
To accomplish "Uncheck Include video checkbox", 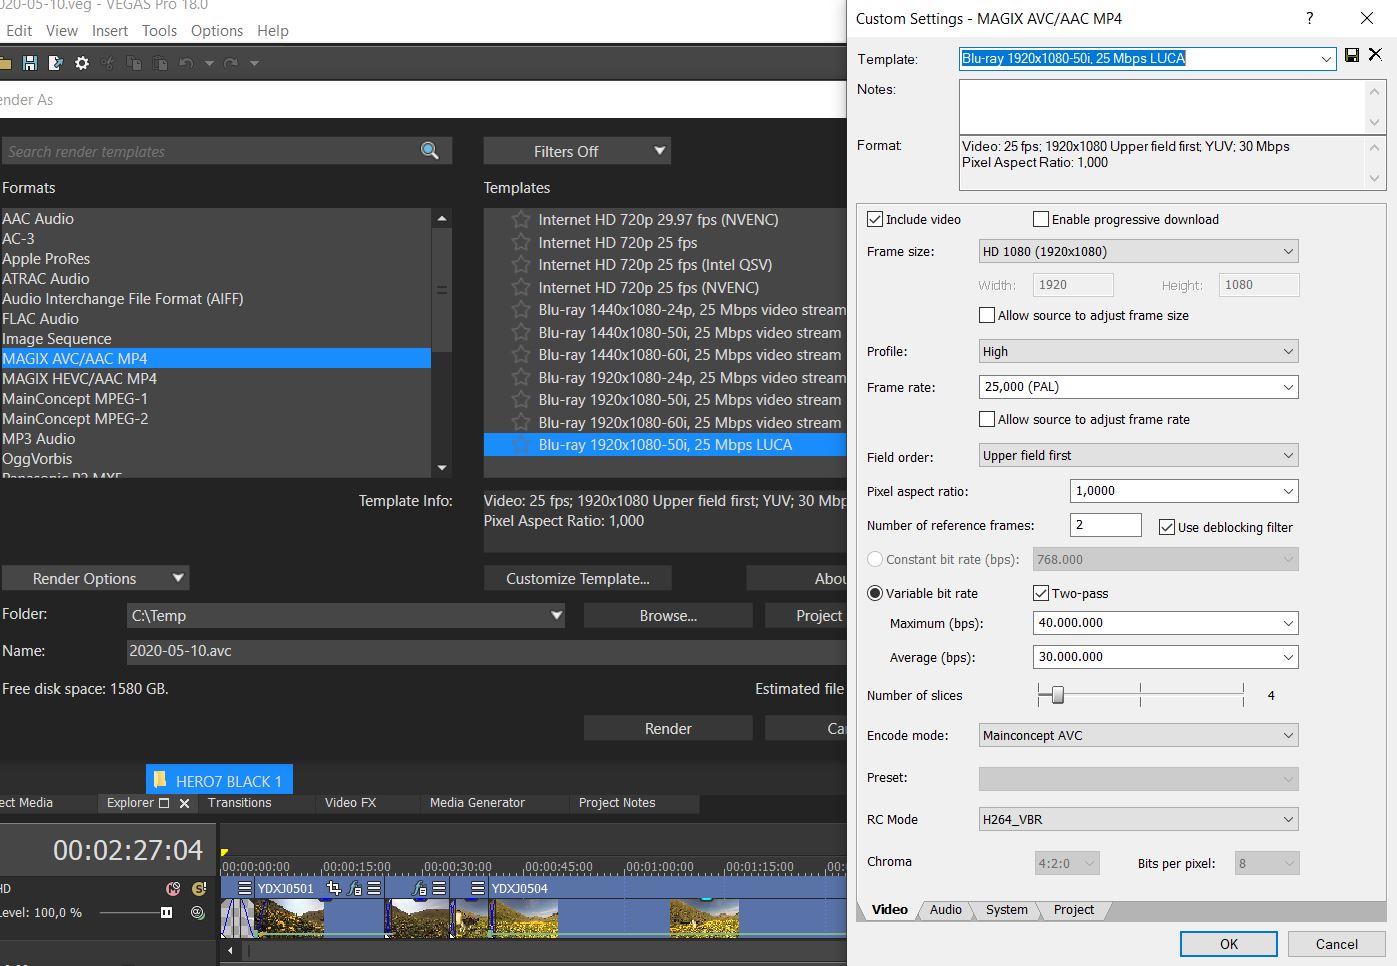I will pos(875,219).
